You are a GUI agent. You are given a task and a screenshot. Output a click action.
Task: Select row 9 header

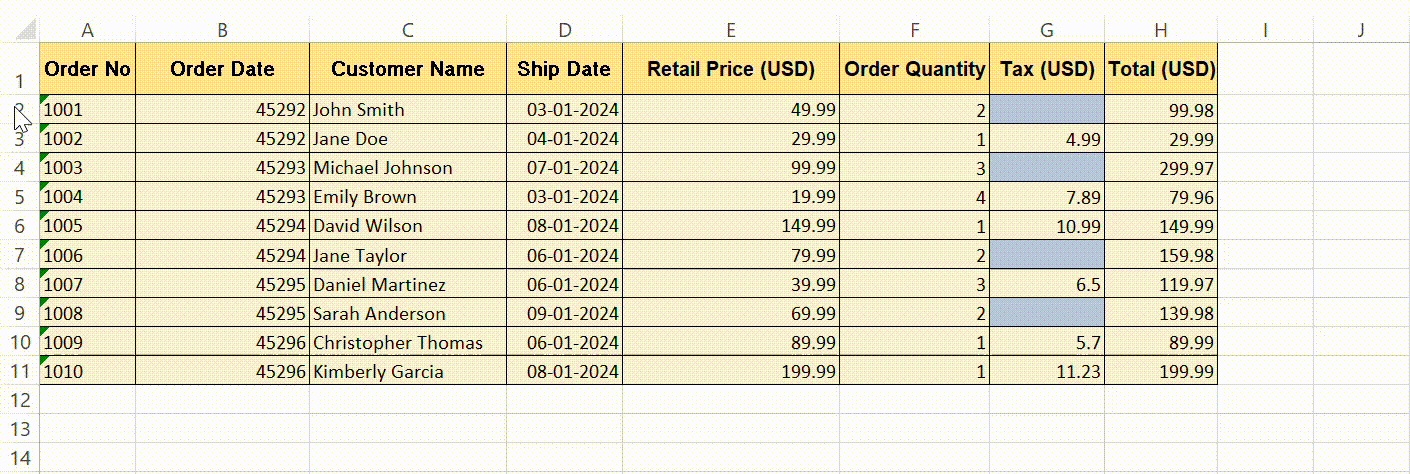pos(20,313)
